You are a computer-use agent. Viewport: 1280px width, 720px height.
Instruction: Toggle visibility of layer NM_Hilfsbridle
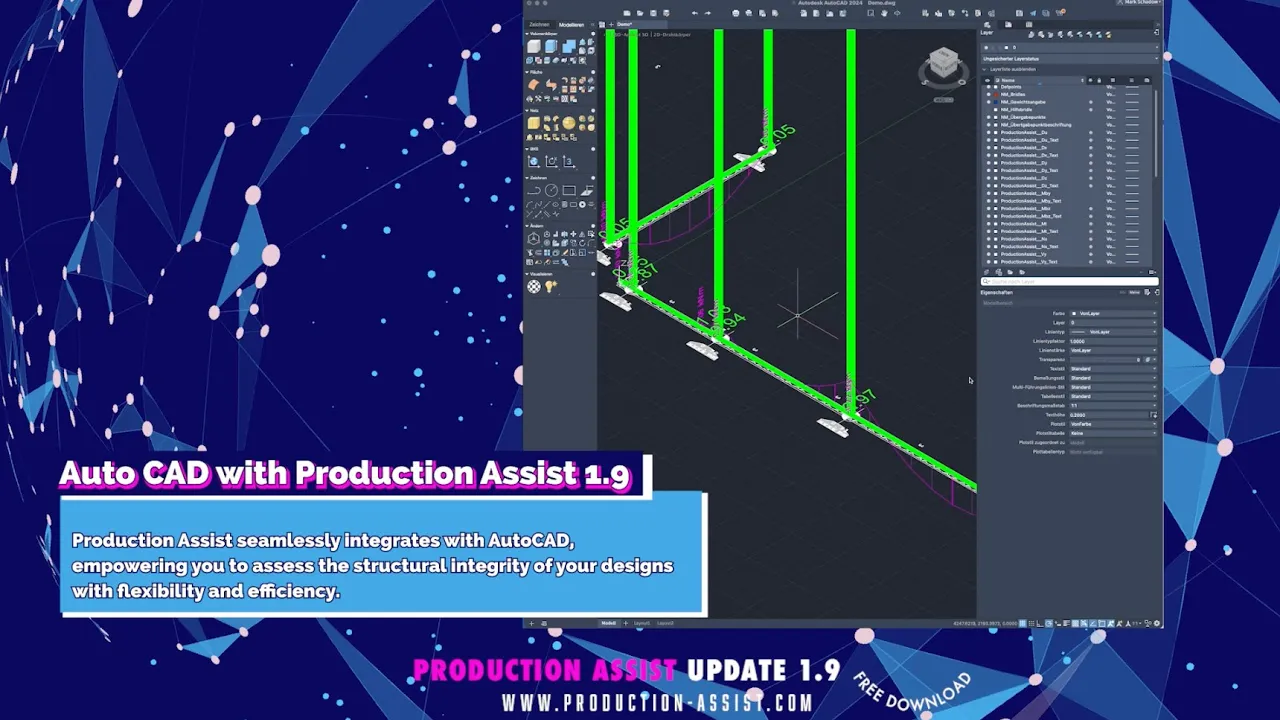[x=989, y=110]
